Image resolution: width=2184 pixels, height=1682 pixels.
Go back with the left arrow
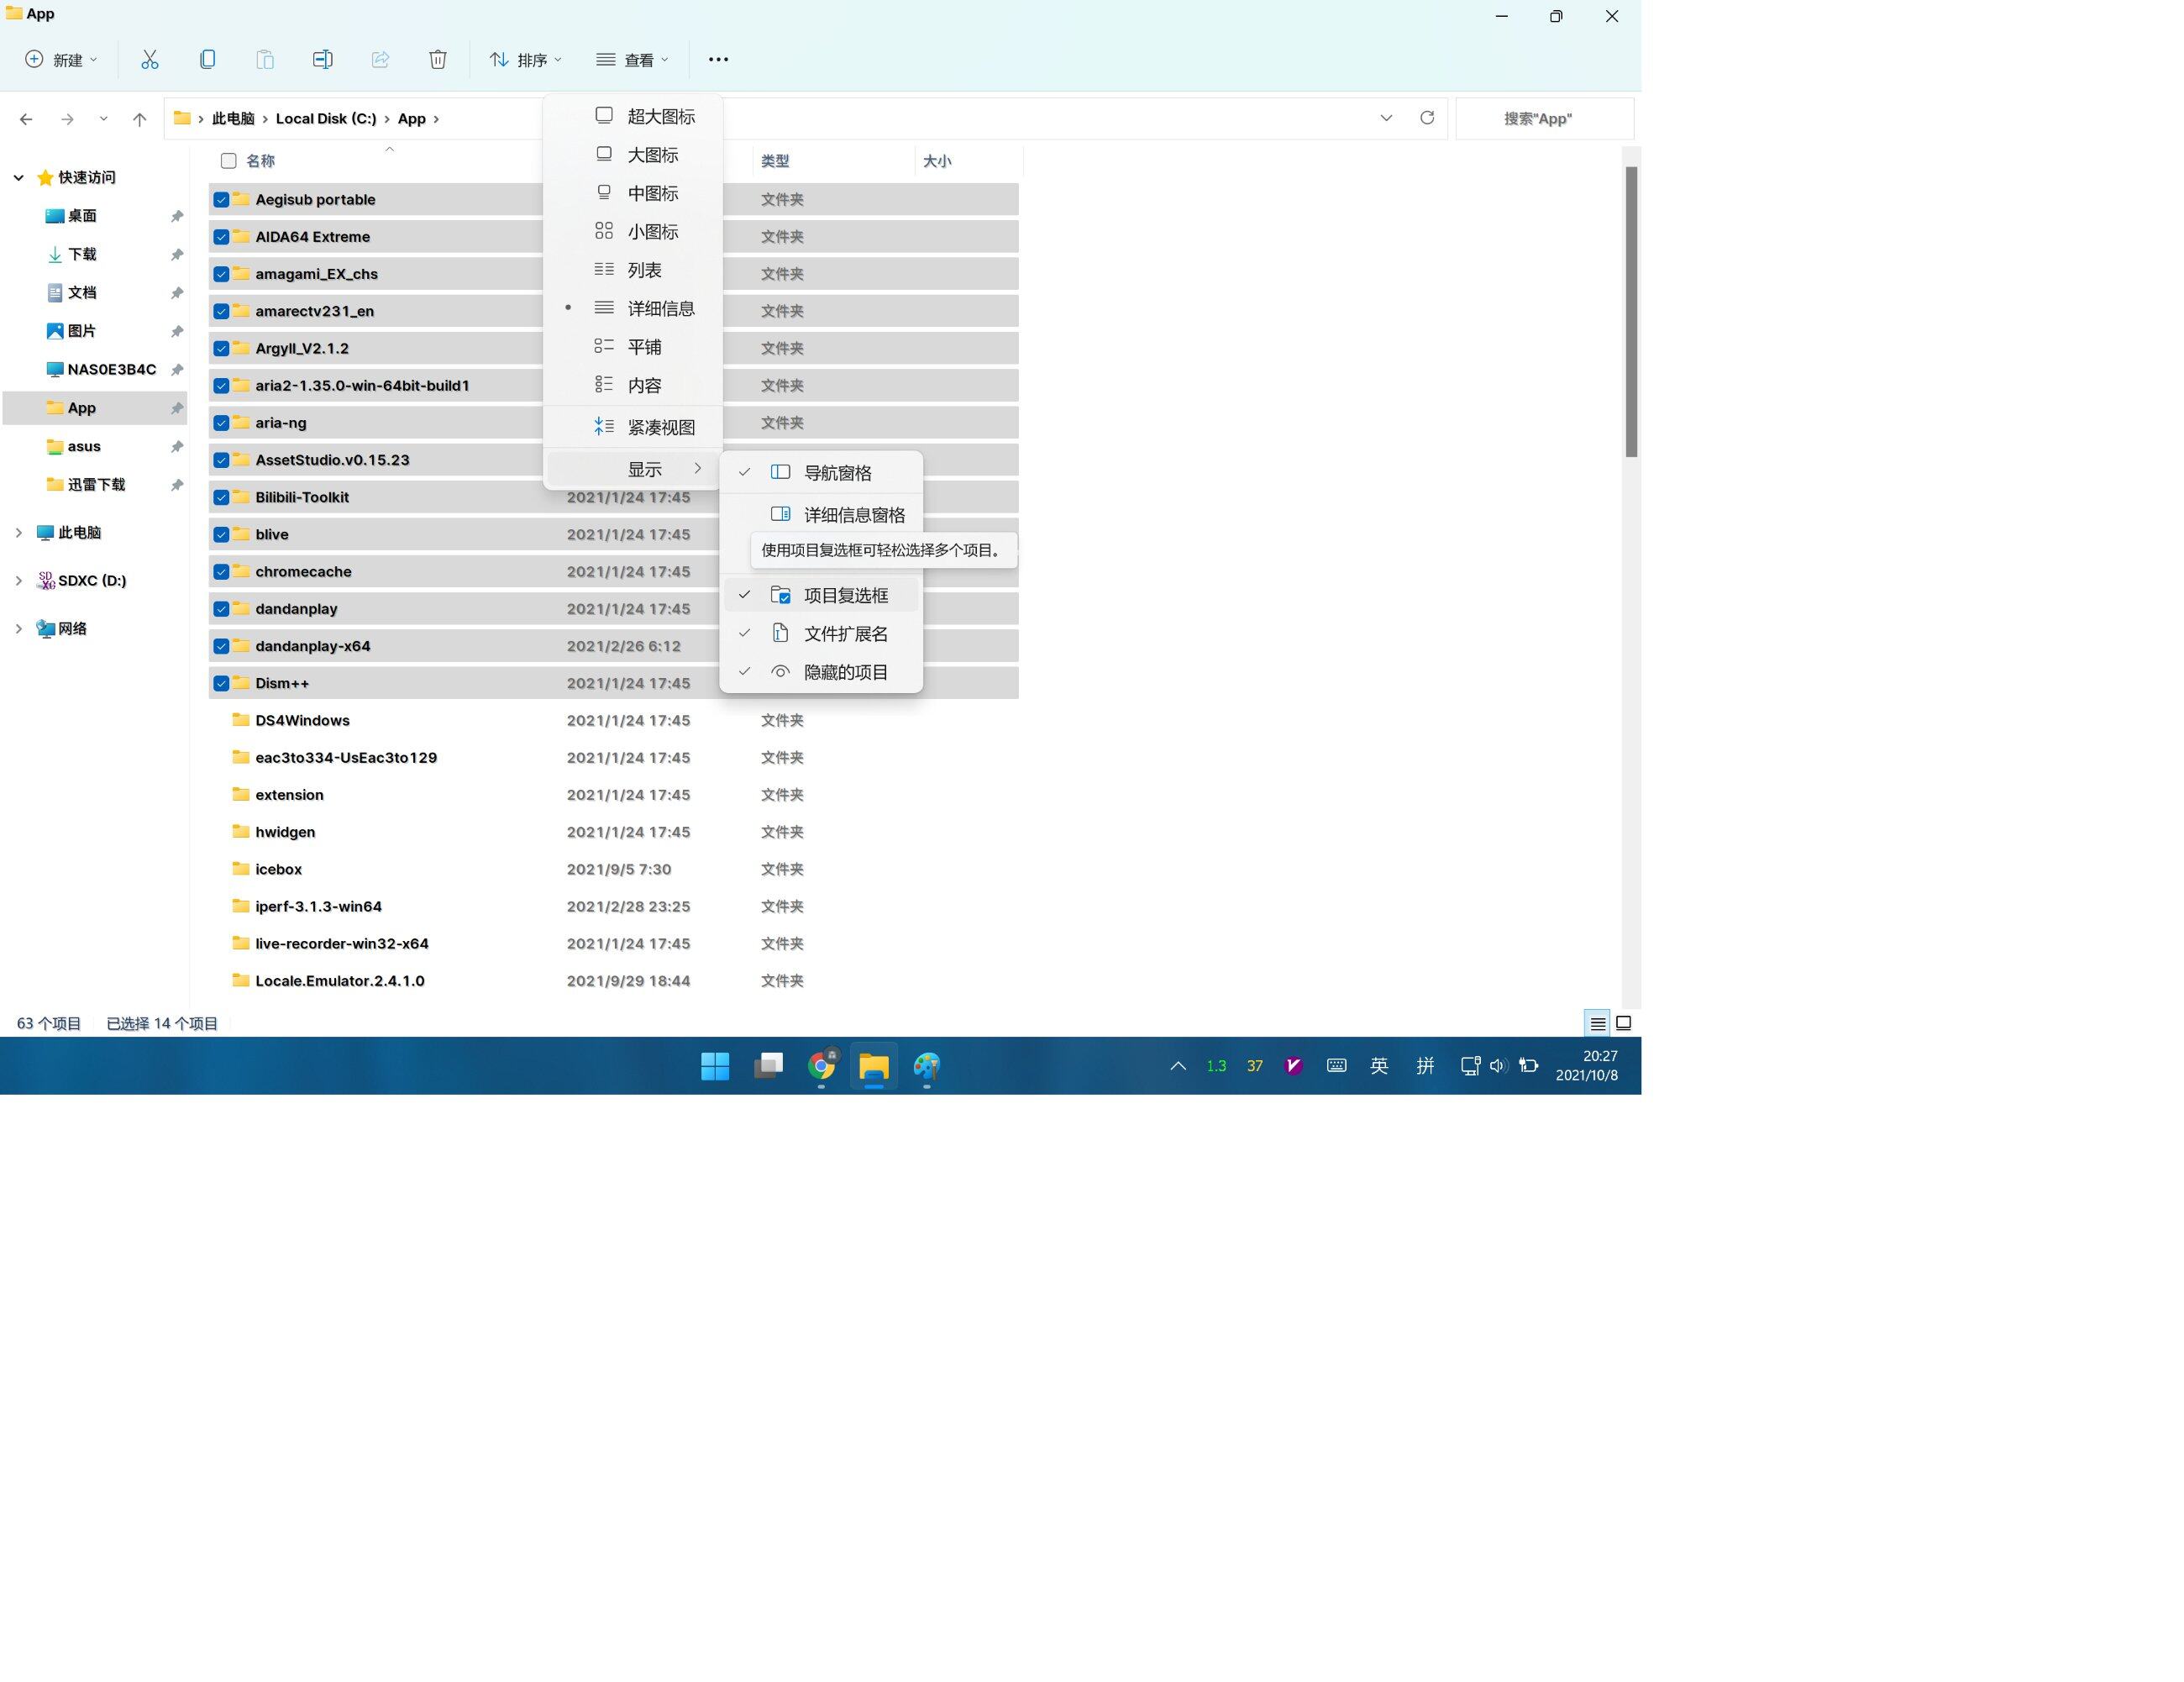click(x=26, y=119)
